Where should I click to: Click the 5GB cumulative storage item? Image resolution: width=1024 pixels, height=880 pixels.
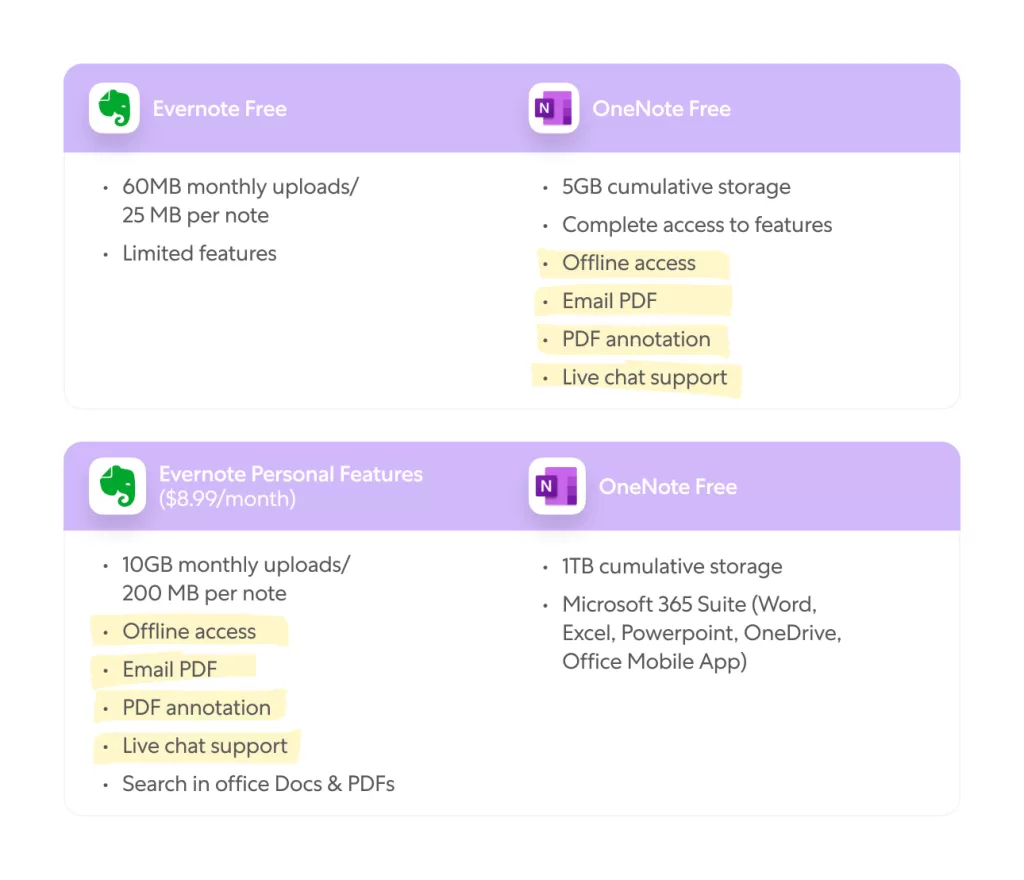tap(676, 187)
